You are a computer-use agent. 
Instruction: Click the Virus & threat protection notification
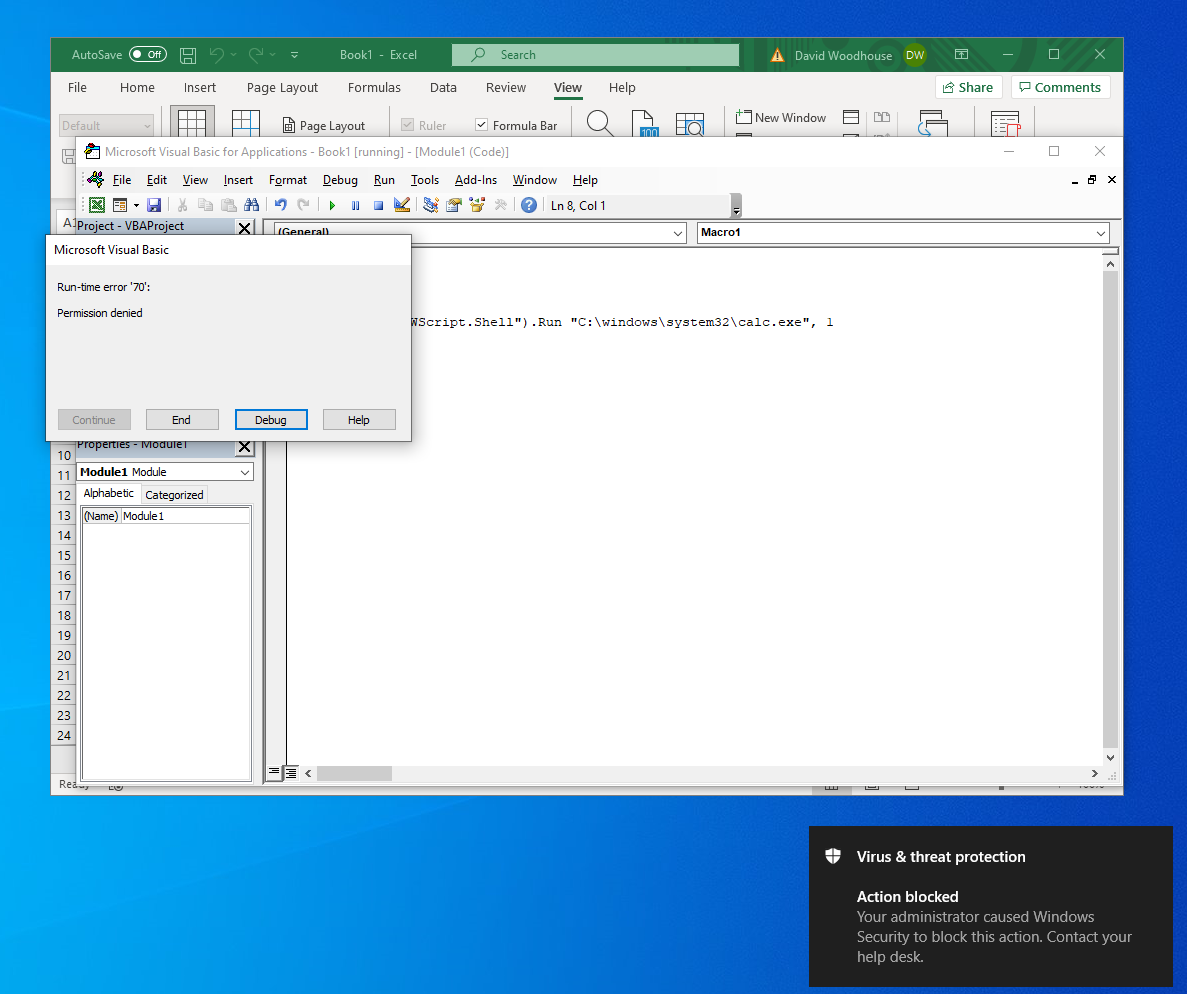tap(990, 906)
